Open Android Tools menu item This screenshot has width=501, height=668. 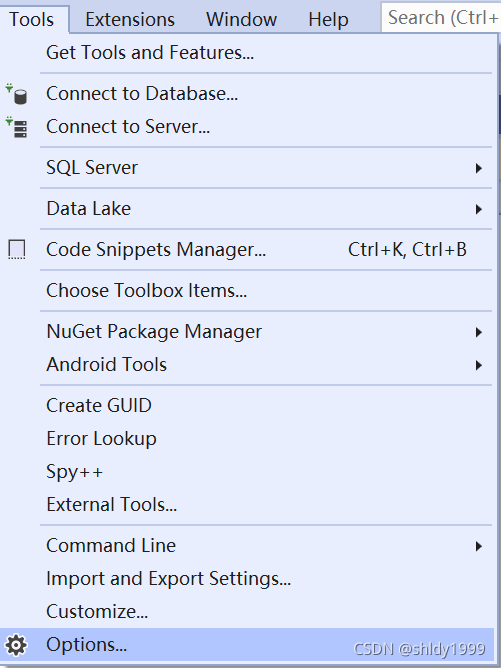tap(247, 365)
